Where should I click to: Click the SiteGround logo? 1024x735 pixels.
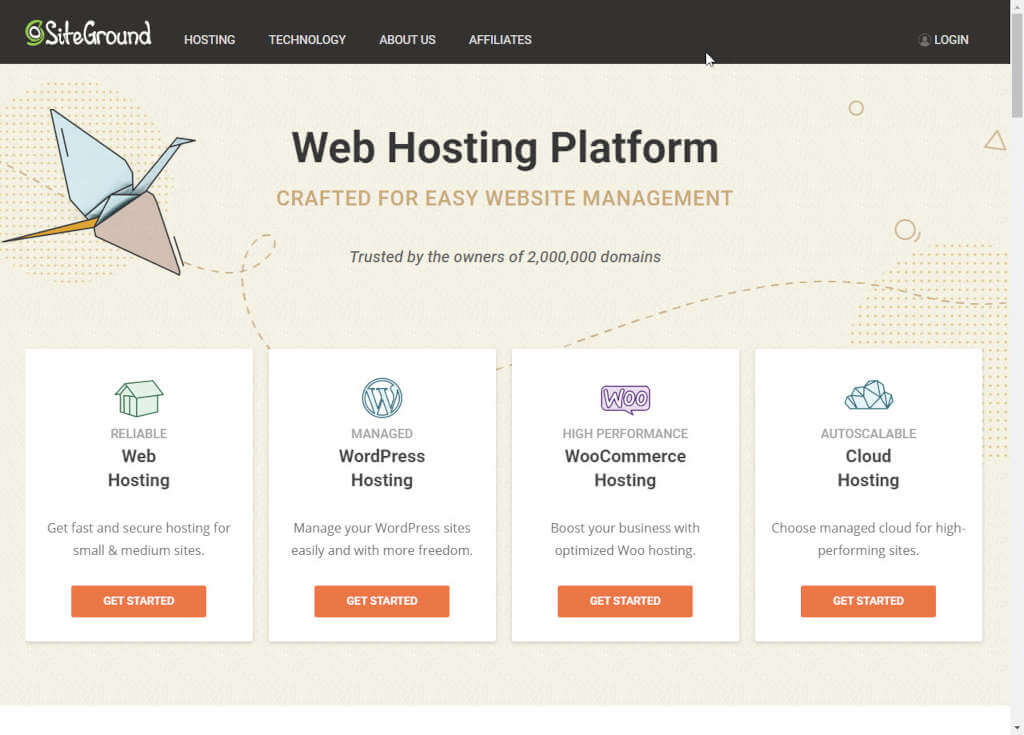[88, 33]
